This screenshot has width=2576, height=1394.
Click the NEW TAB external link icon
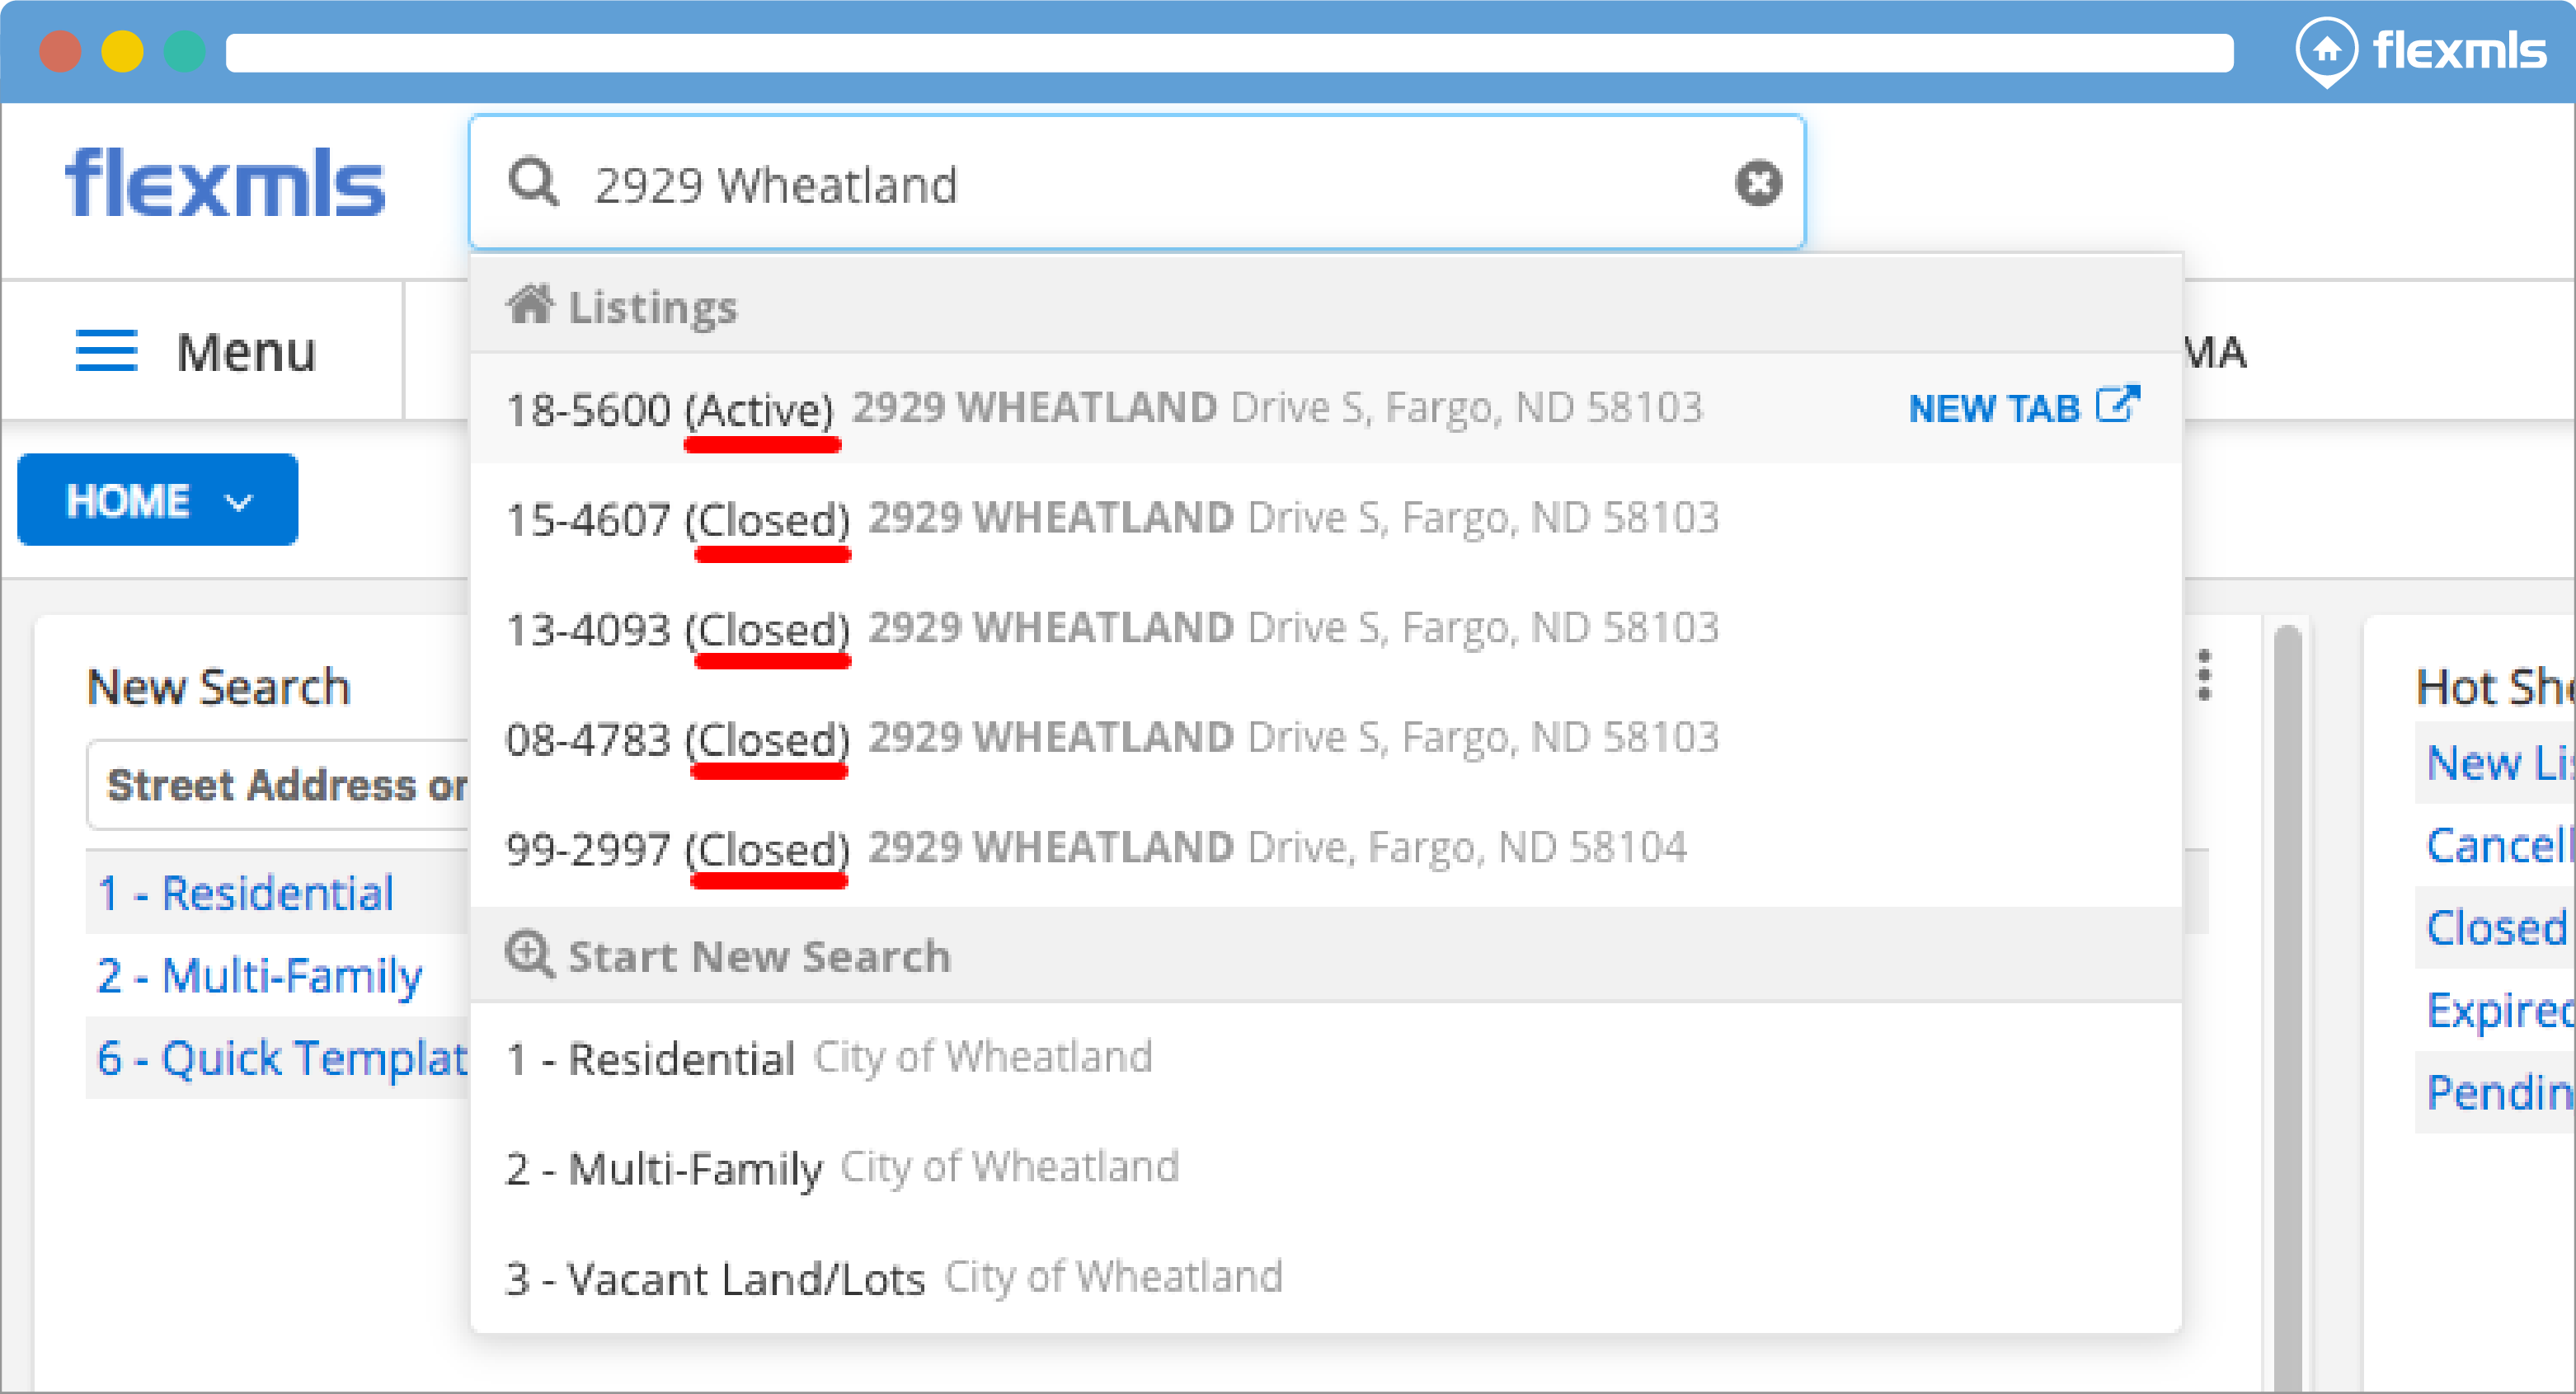[x=2117, y=405]
